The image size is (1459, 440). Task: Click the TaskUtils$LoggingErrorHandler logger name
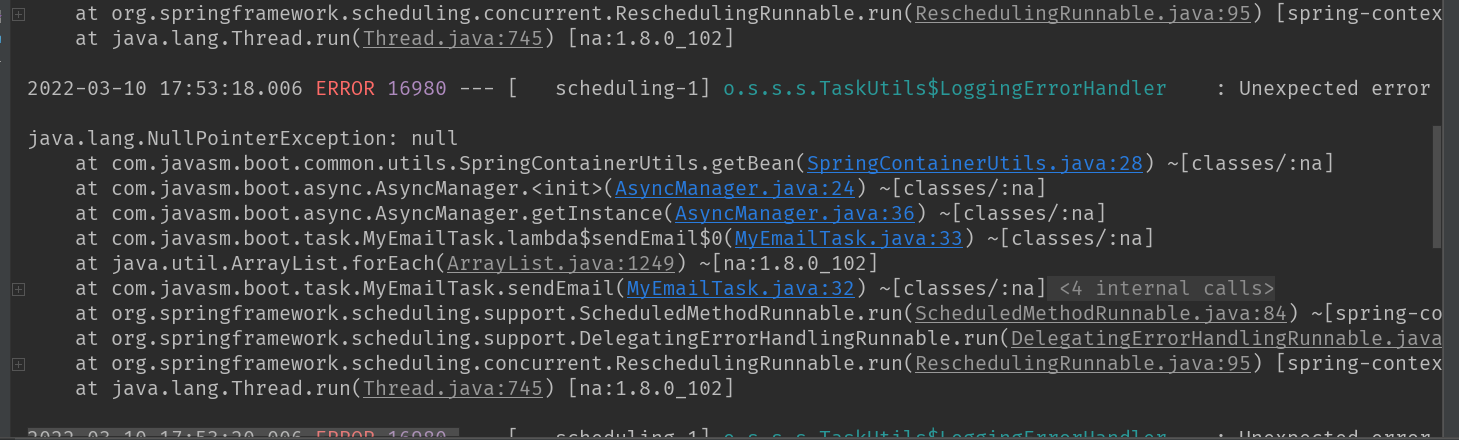point(944,88)
